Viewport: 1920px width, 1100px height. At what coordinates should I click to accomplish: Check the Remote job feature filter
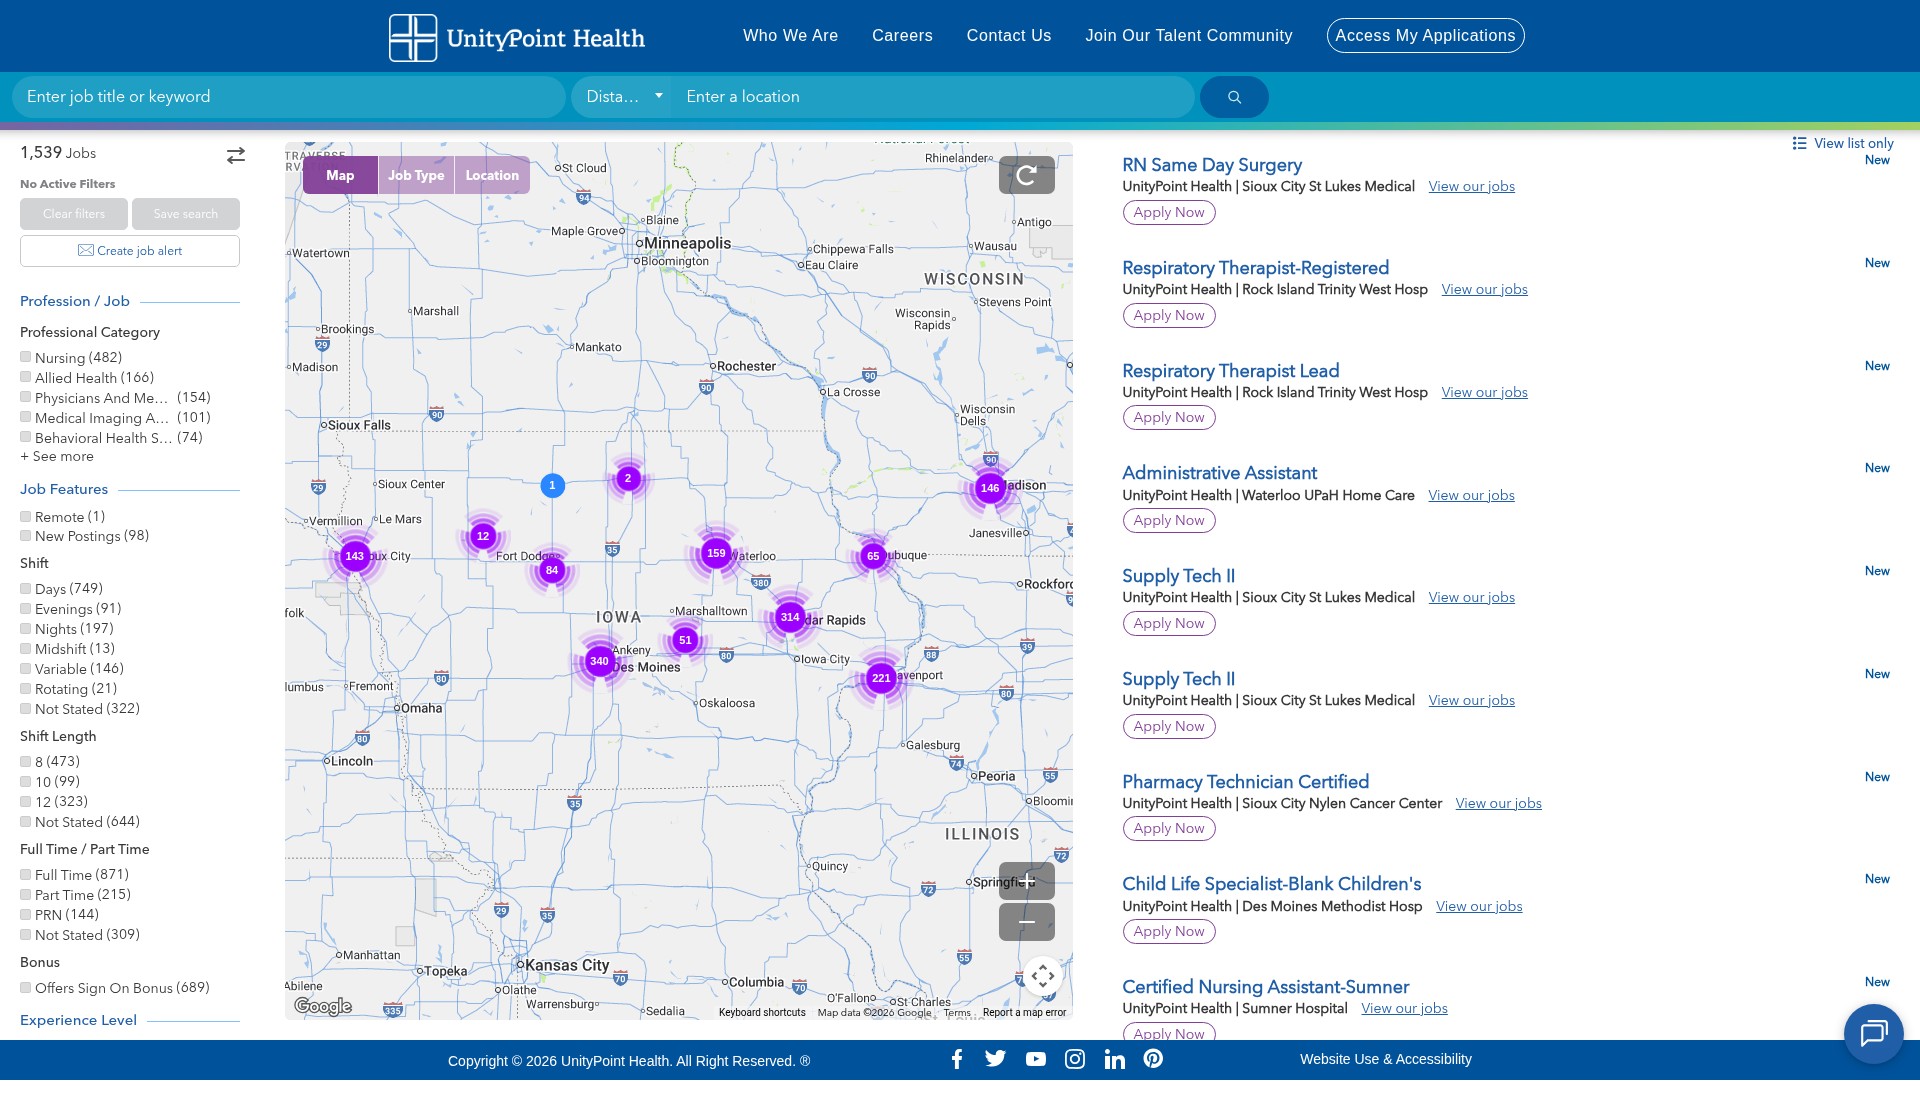(26, 517)
